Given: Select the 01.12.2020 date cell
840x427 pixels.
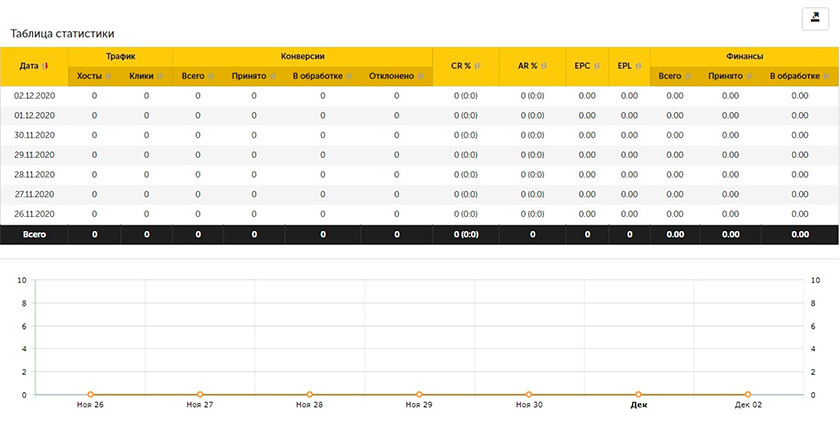Looking at the screenshot, I should (x=34, y=116).
